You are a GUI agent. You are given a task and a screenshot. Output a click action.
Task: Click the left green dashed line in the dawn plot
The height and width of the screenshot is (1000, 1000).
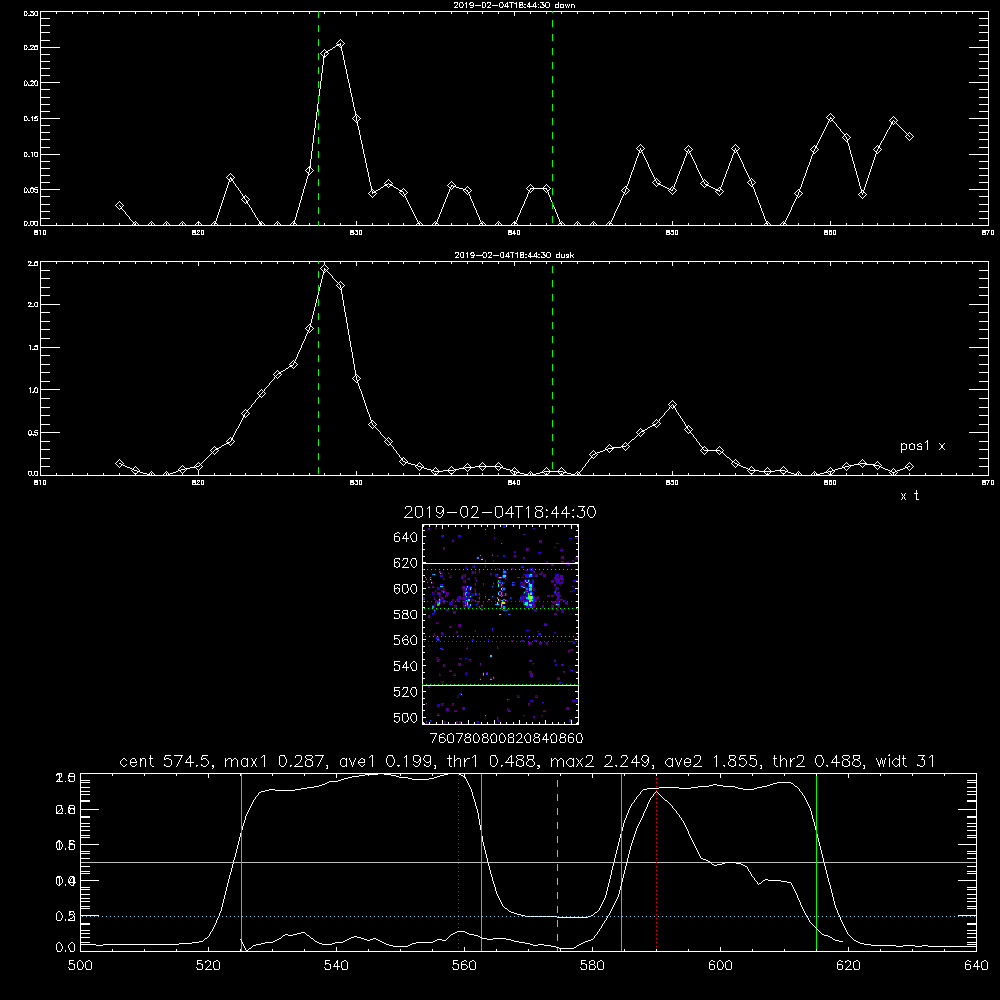pos(318,118)
